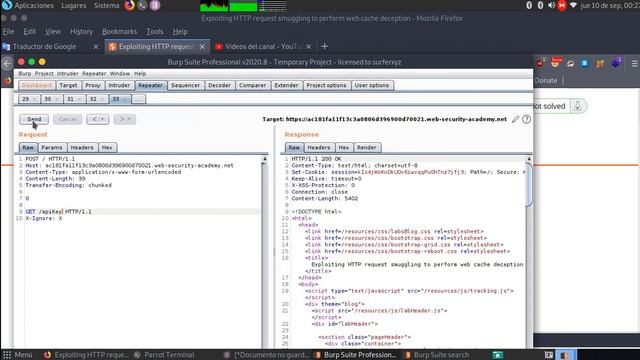Viewport: 640px width, 360px height.
Task: Close the Videos del canal YouTube tab
Action: click(x=309, y=47)
